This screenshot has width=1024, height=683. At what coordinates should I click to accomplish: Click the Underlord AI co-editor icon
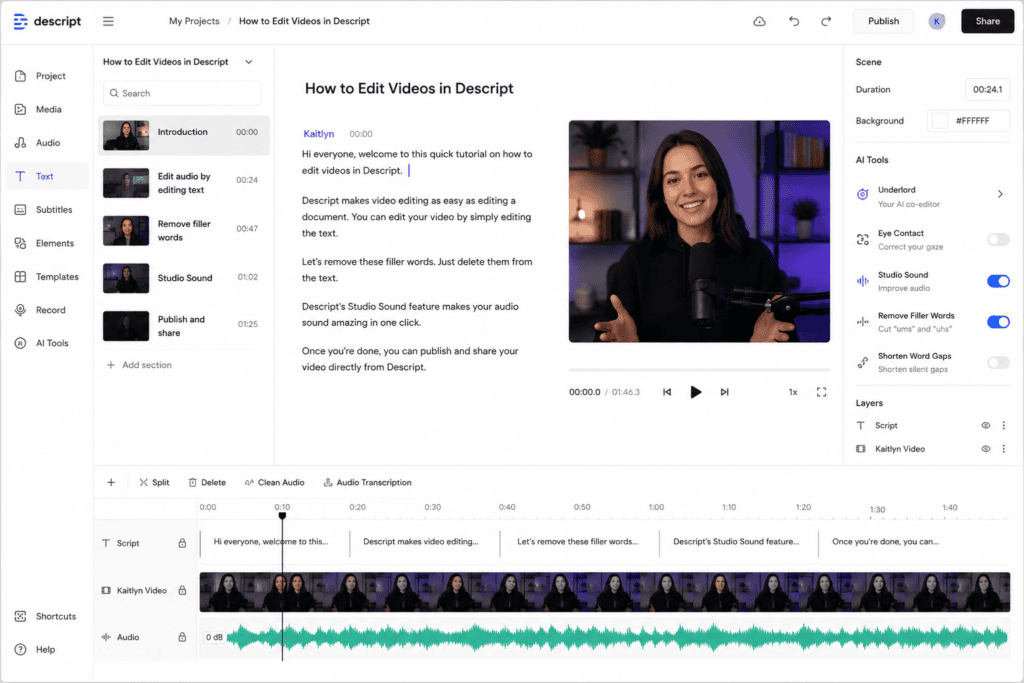pyautogui.click(x=863, y=195)
